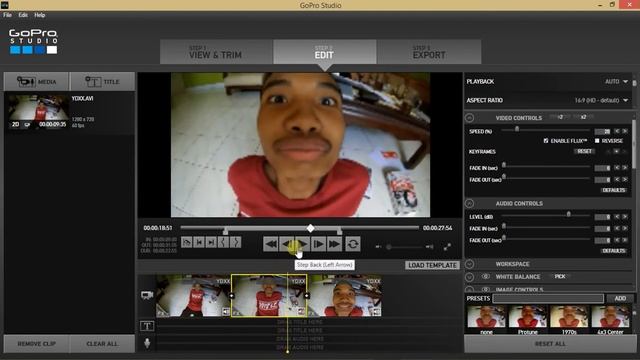This screenshot has height=360, width=640.
Task: Toggle the Enable Flux checkbox
Action: tap(546, 140)
